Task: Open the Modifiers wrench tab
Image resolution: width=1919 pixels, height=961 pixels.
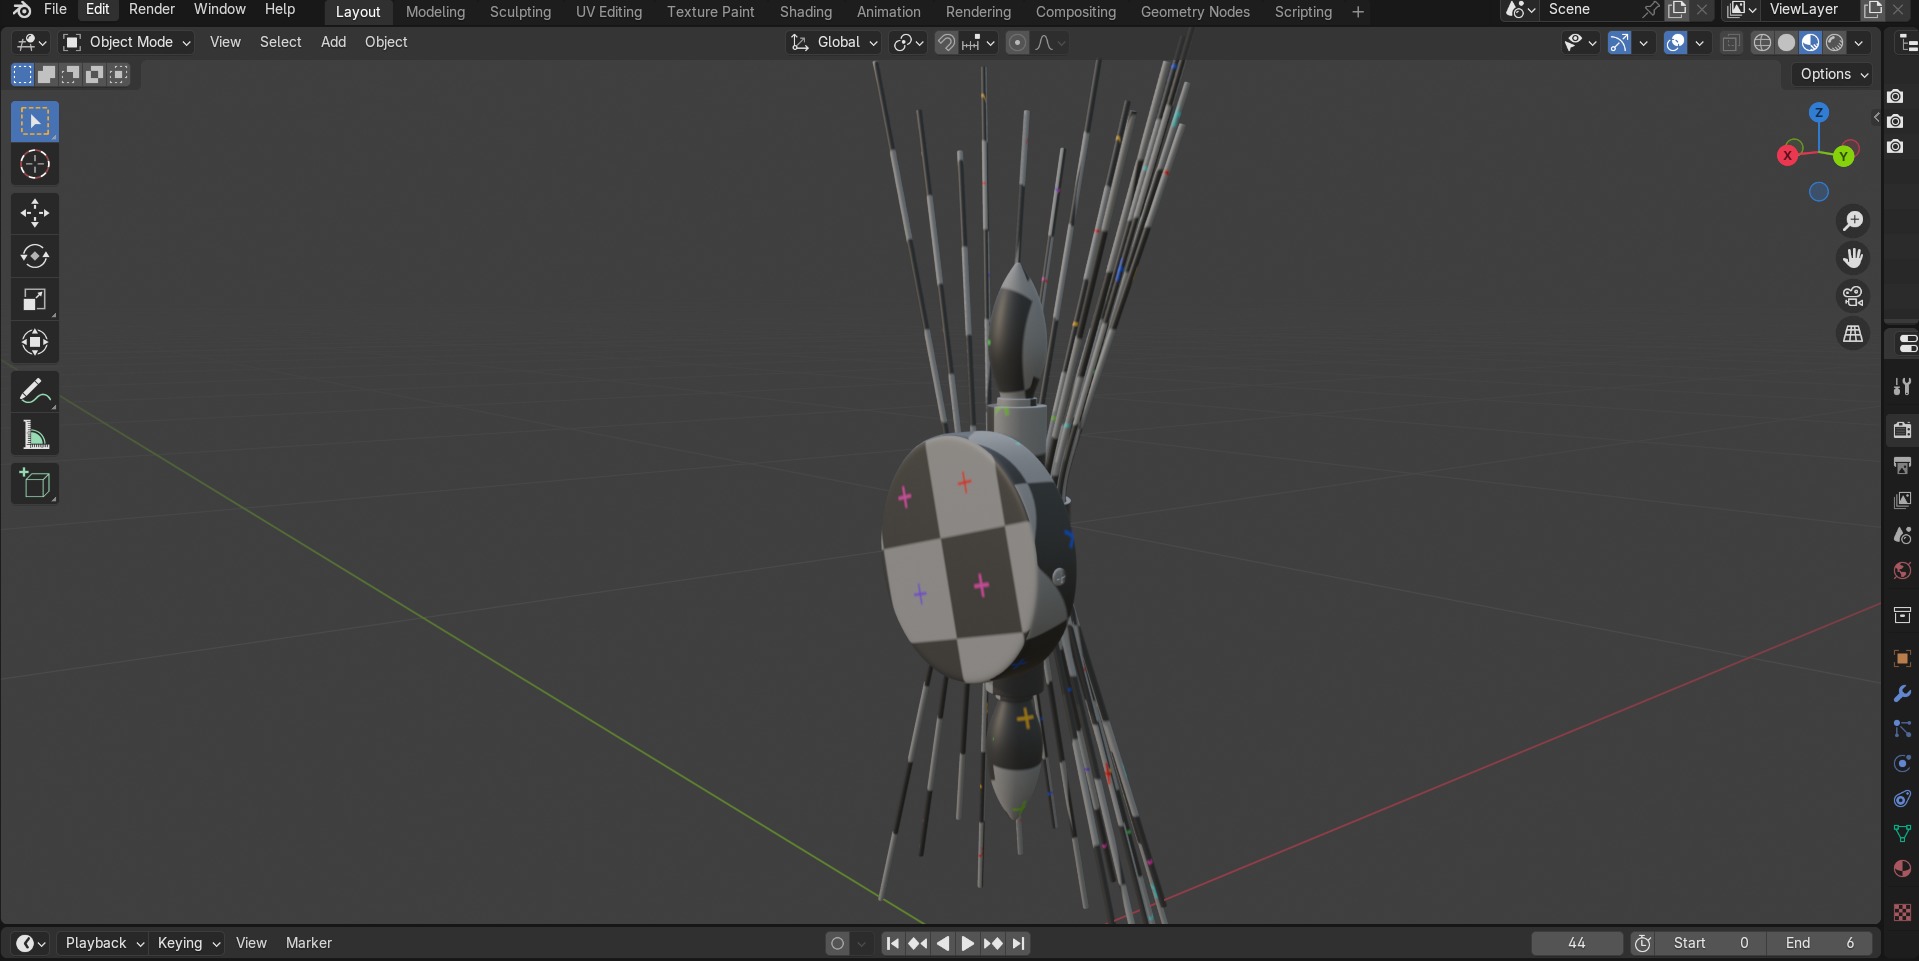Action: coord(1902,694)
